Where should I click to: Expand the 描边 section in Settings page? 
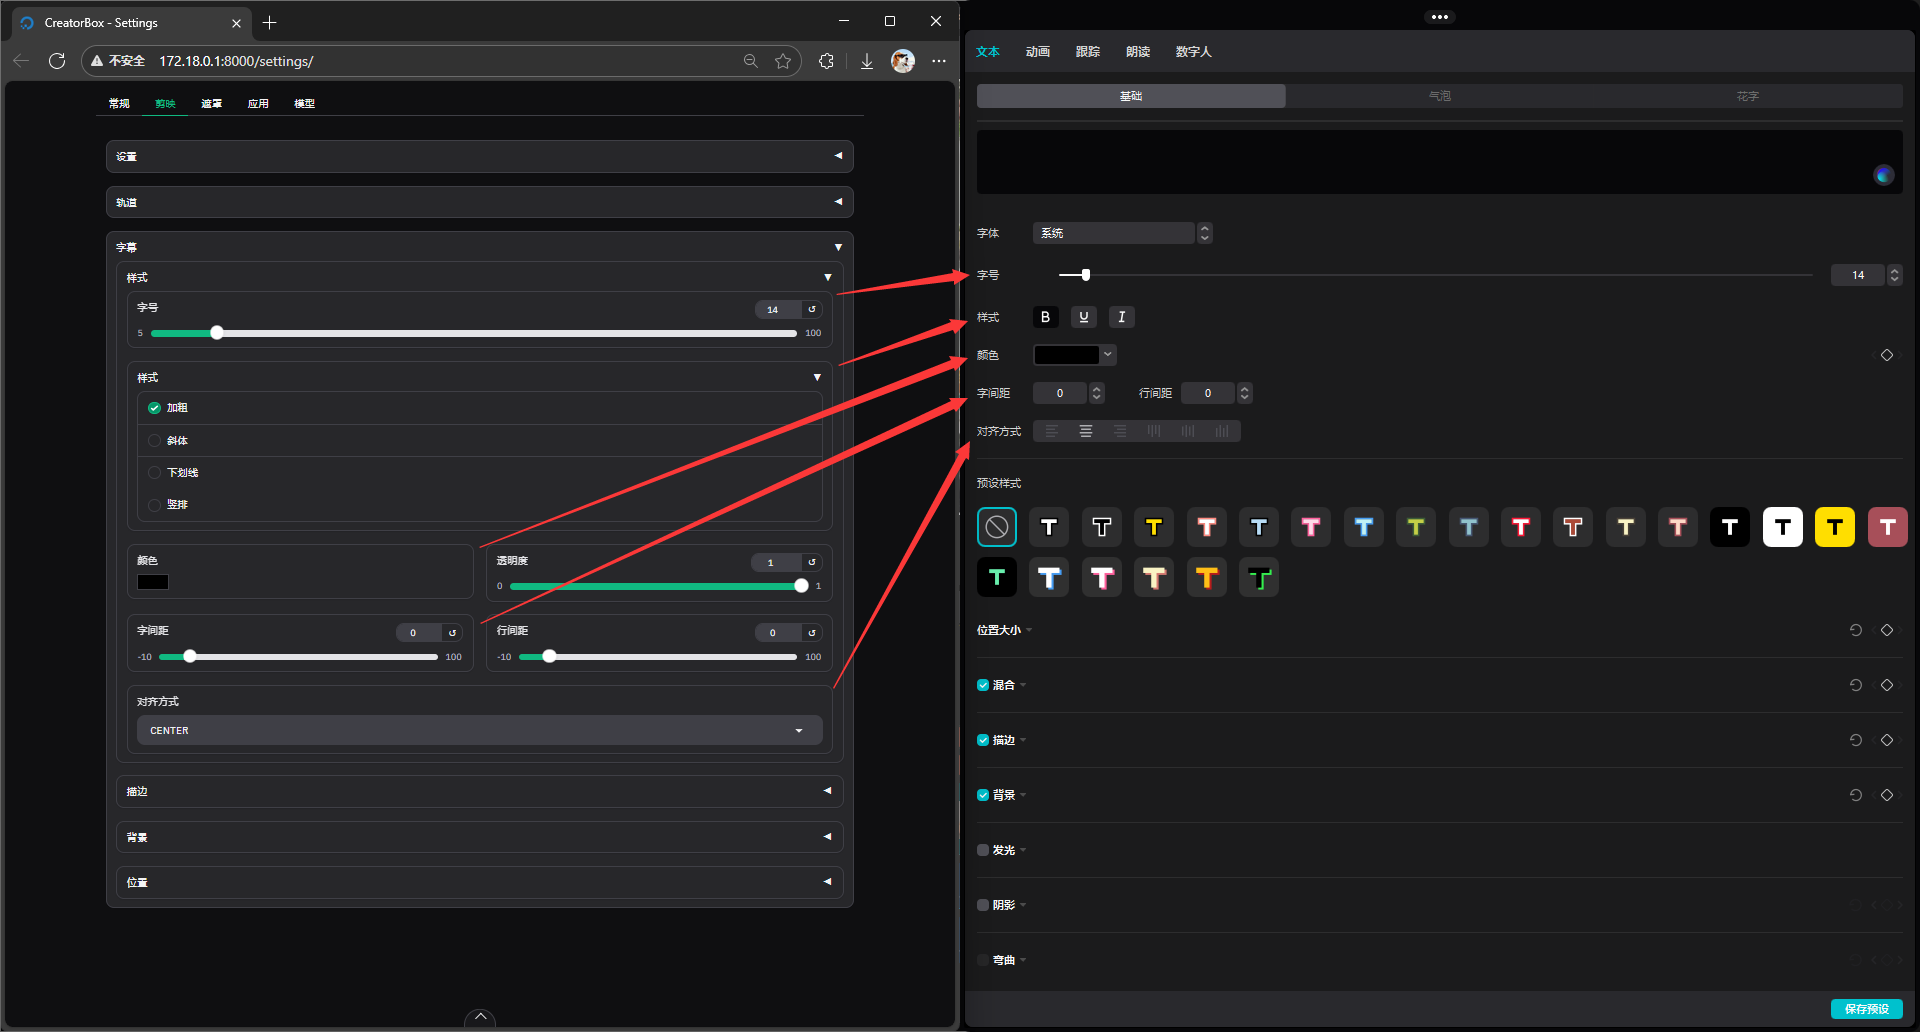click(x=479, y=791)
